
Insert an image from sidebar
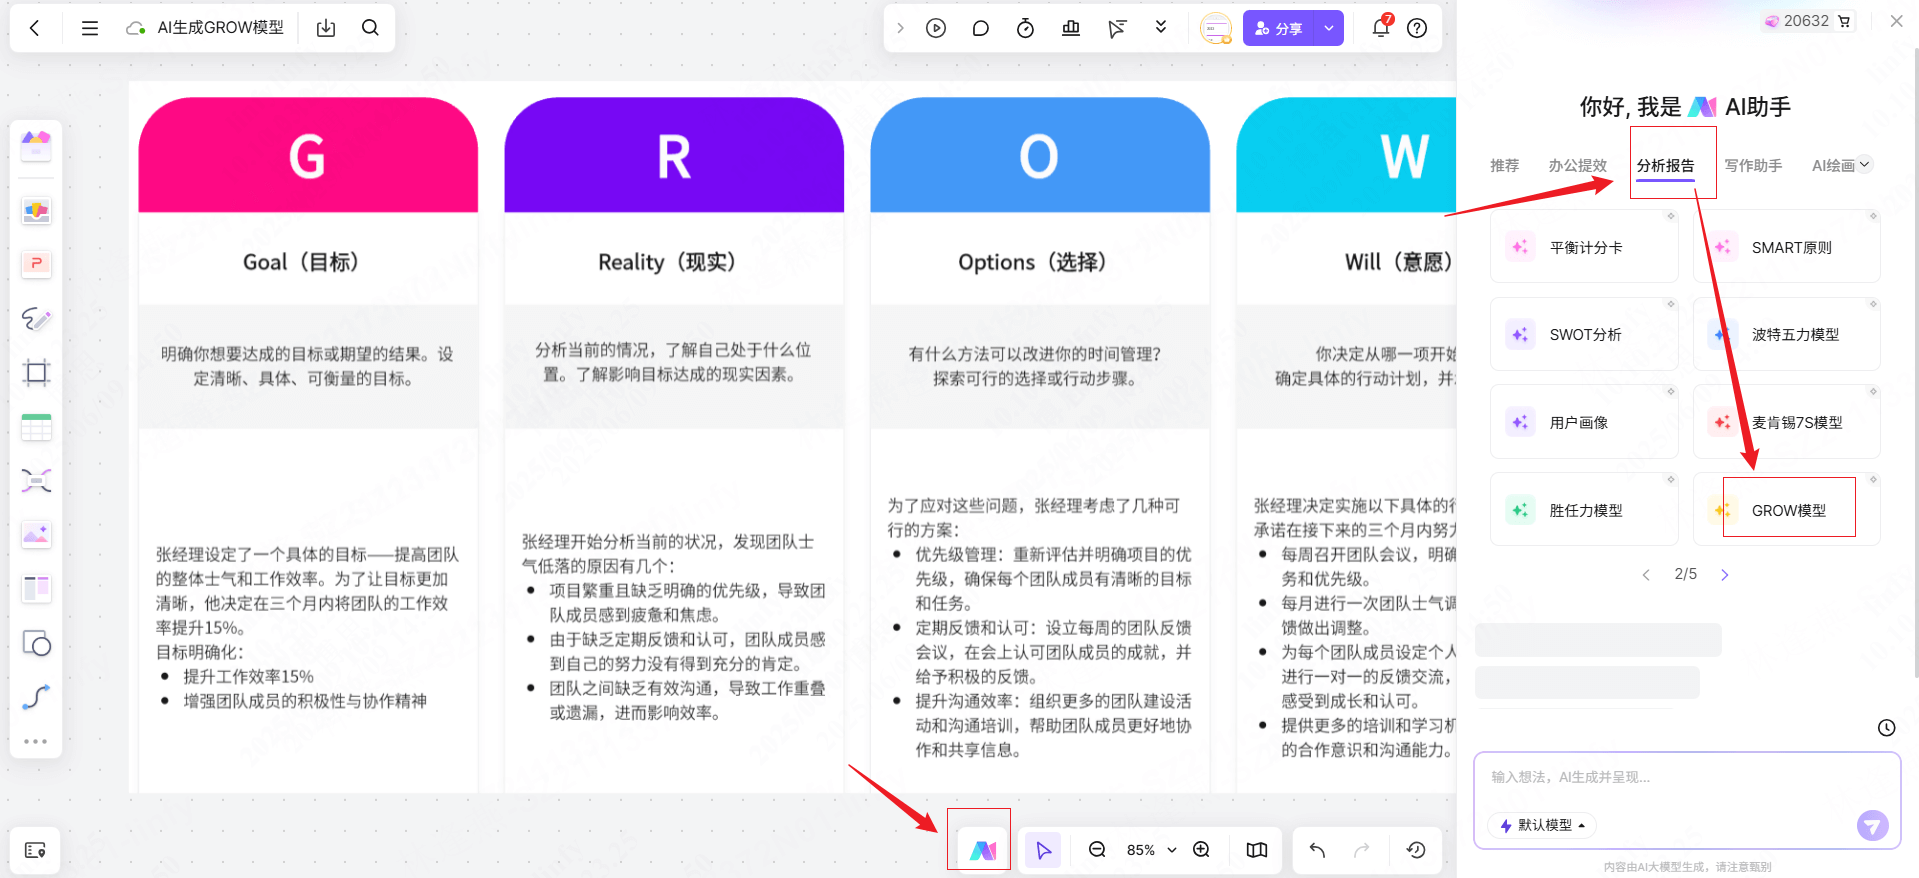coord(36,534)
